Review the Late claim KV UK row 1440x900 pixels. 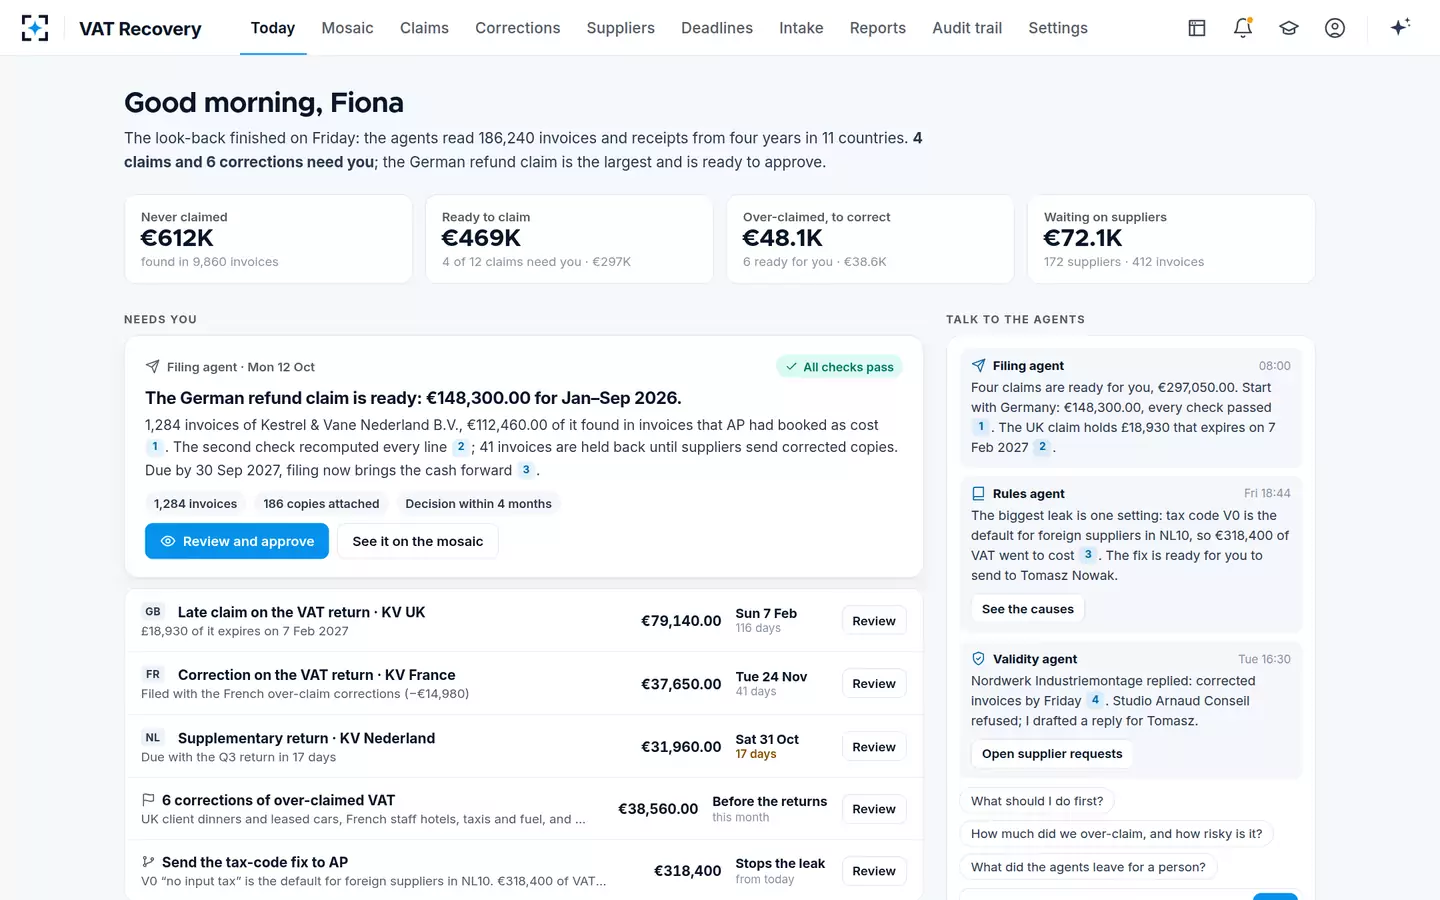click(874, 621)
